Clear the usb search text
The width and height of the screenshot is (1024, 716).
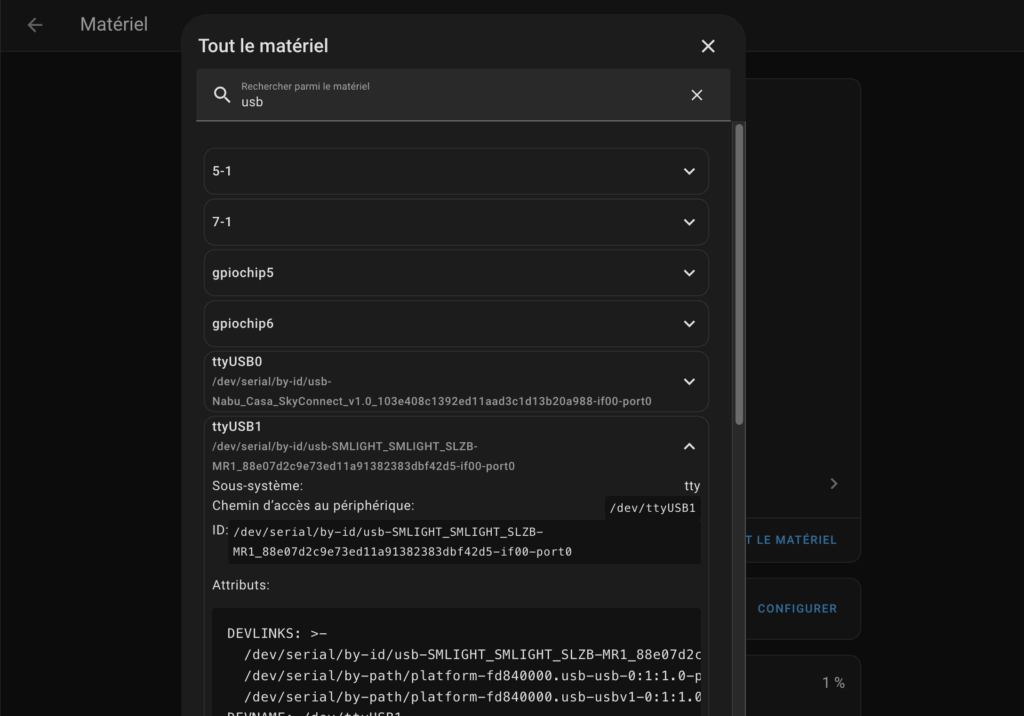(697, 95)
